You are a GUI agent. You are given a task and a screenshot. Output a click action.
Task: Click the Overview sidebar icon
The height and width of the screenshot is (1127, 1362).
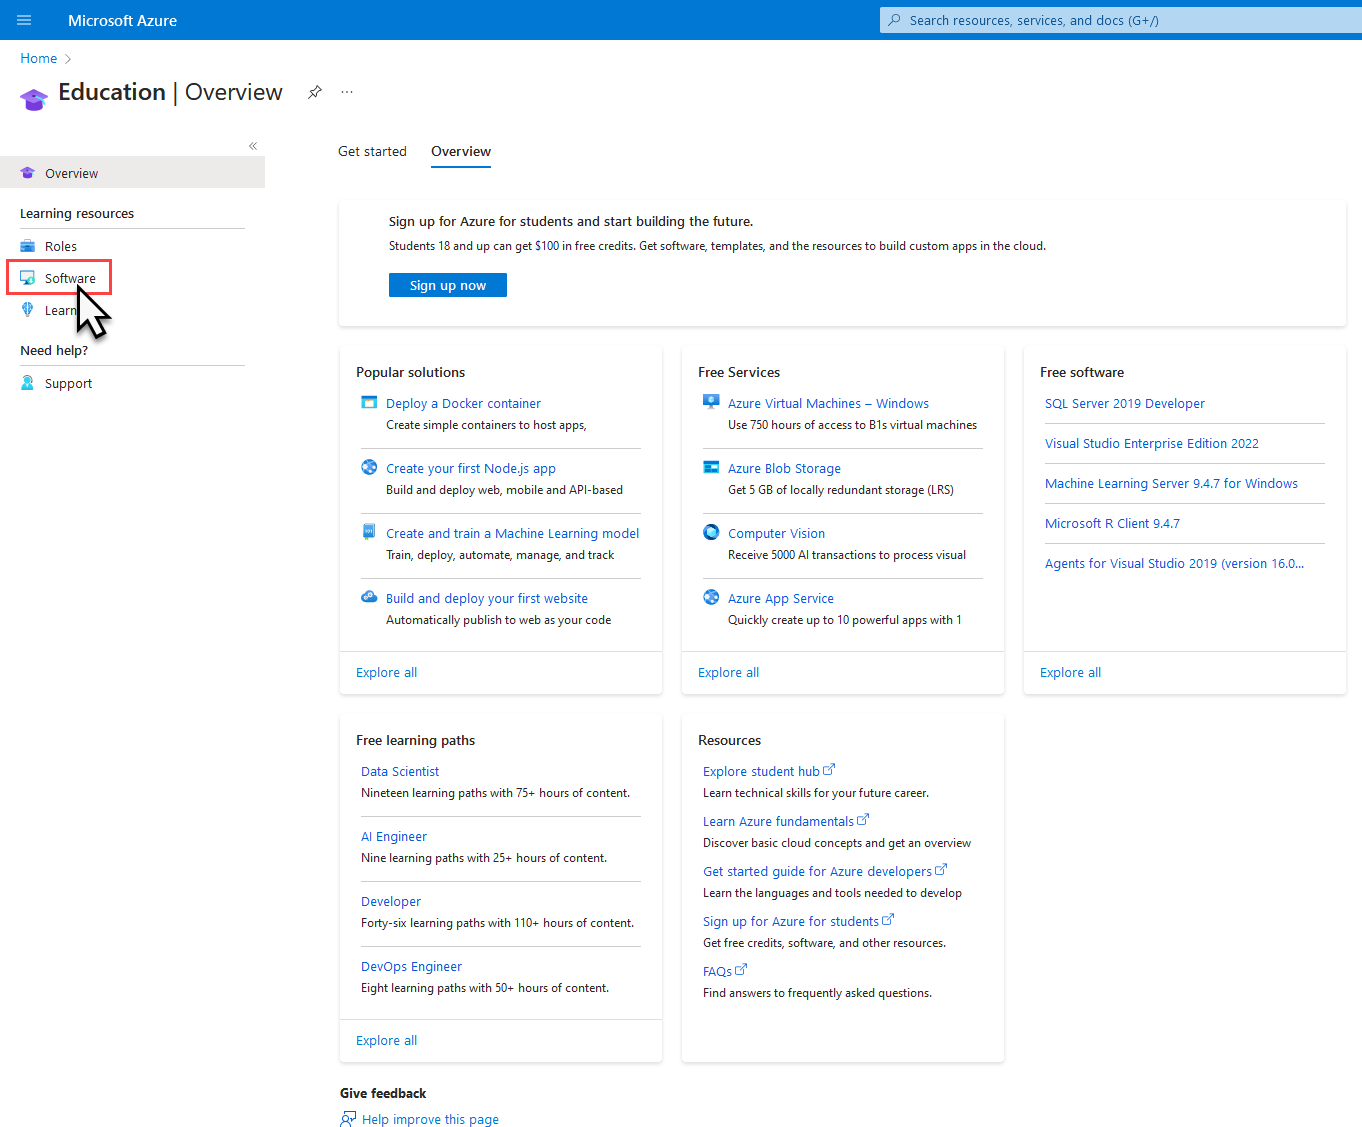click(28, 173)
